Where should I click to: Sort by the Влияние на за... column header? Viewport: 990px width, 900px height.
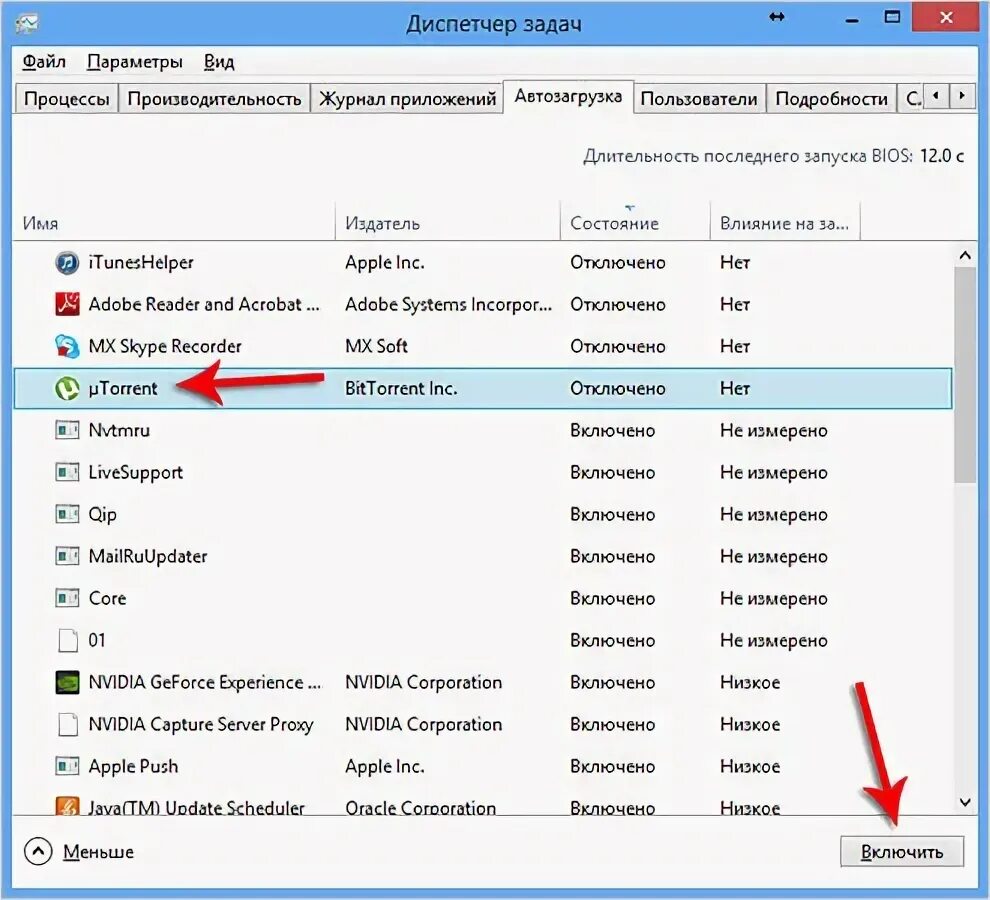tap(785, 222)
